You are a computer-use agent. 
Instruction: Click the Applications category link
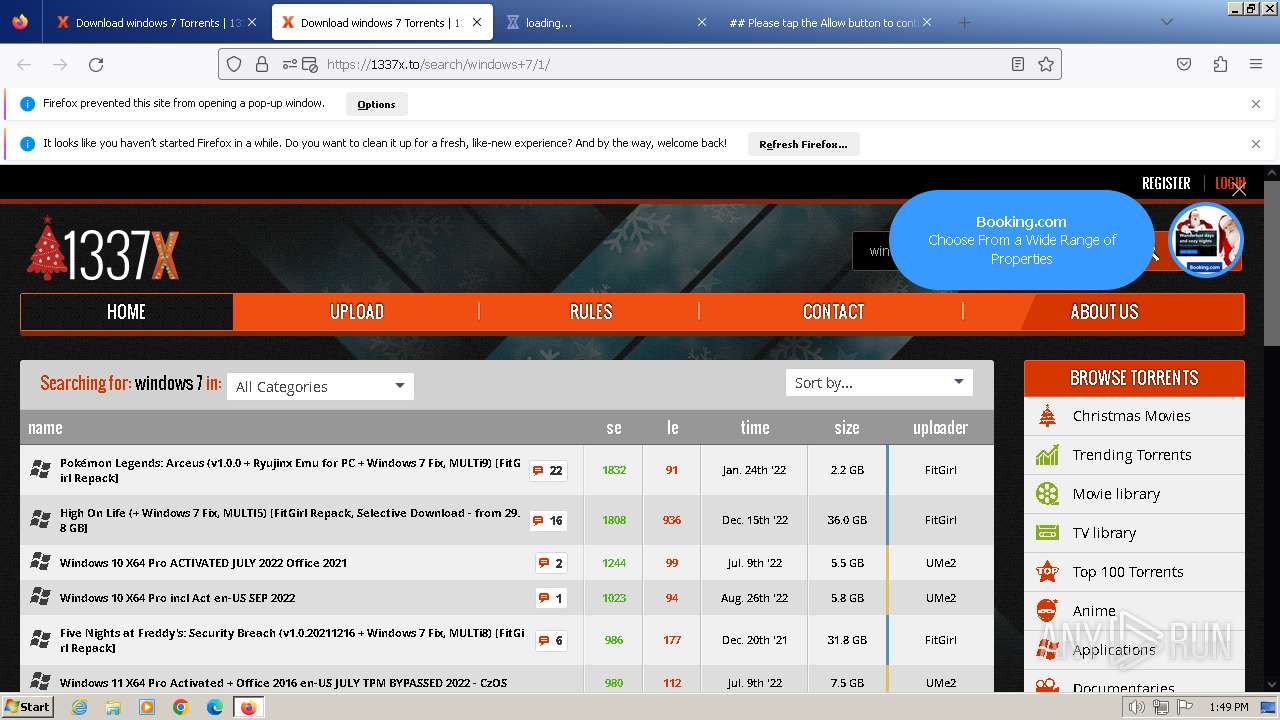1113,650
